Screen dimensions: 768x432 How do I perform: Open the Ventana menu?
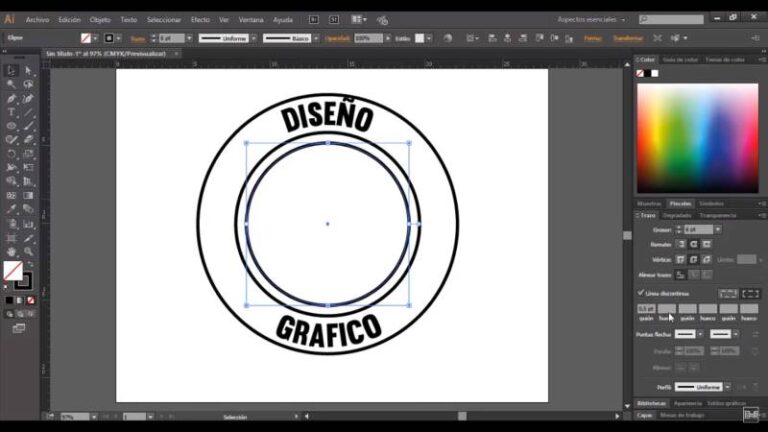click(251, 20)
